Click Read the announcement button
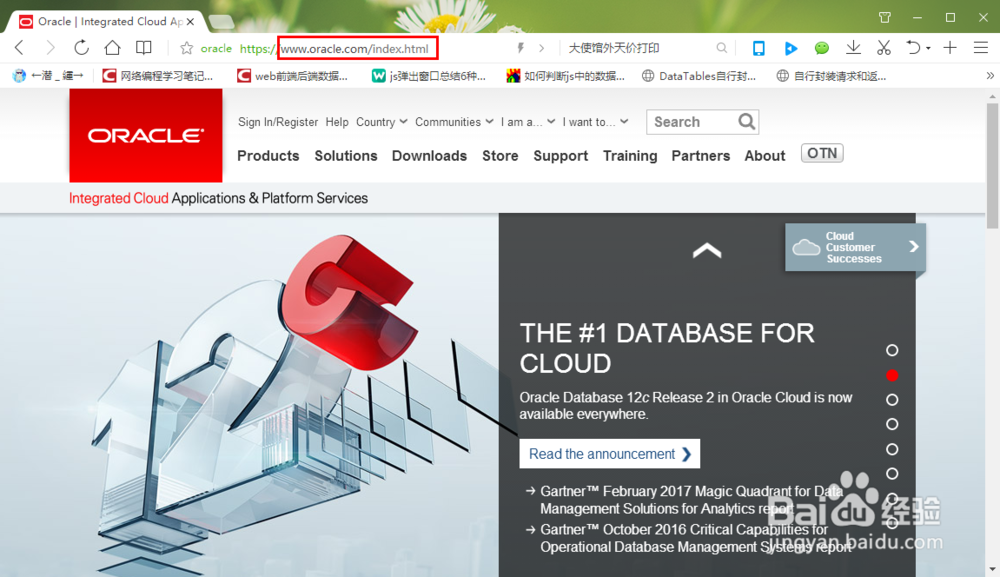The height and width of the screenshot is (577, 1000). click(x=610, y=453)
